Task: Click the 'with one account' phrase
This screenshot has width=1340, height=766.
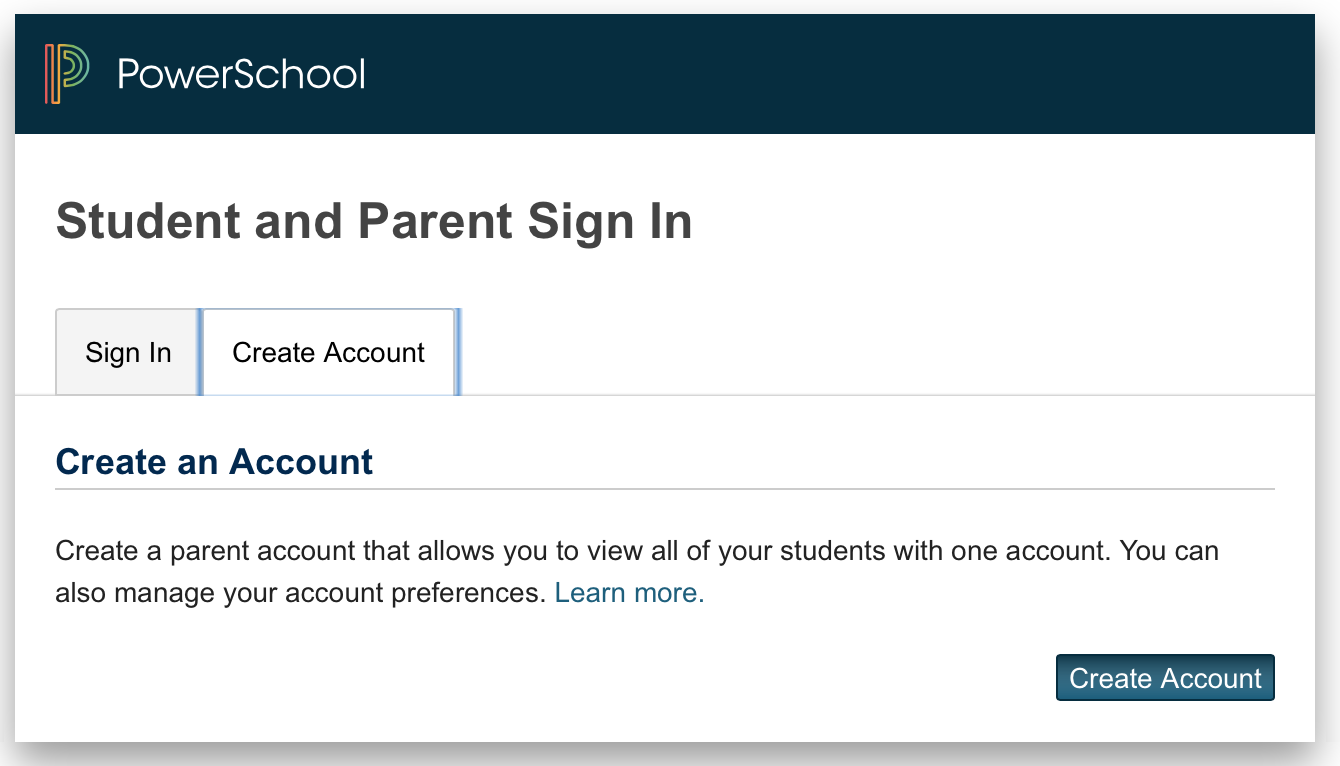Action: click(1002, 551)
